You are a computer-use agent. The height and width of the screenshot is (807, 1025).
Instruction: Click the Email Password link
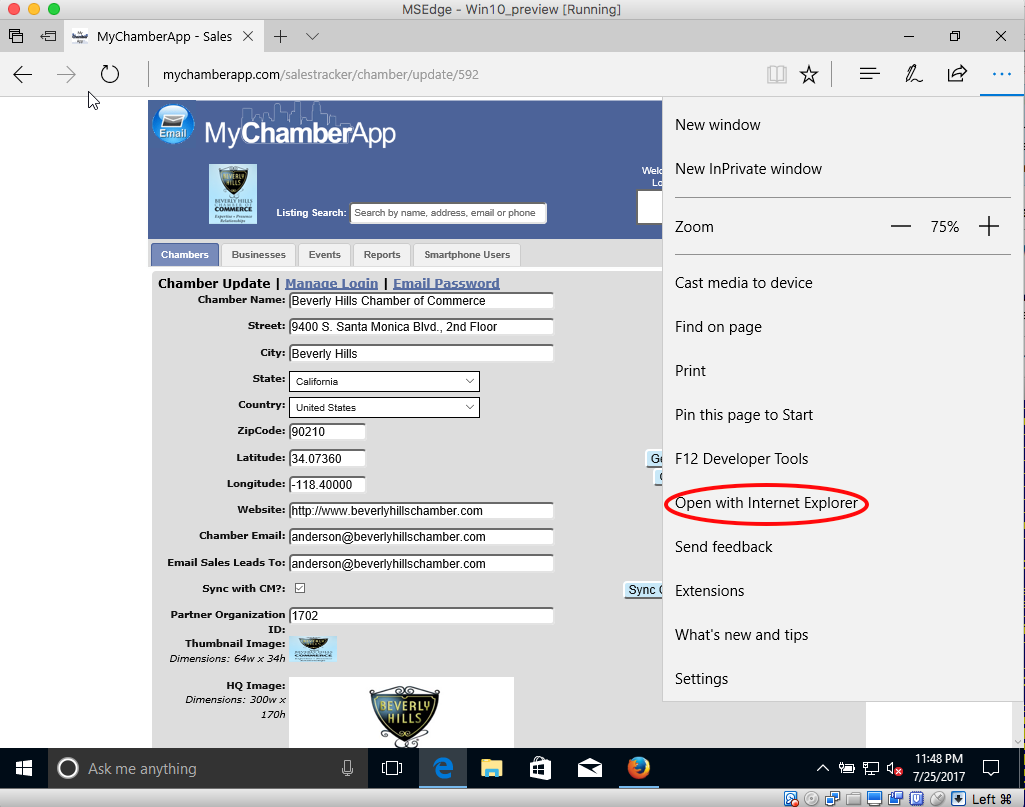446,283
